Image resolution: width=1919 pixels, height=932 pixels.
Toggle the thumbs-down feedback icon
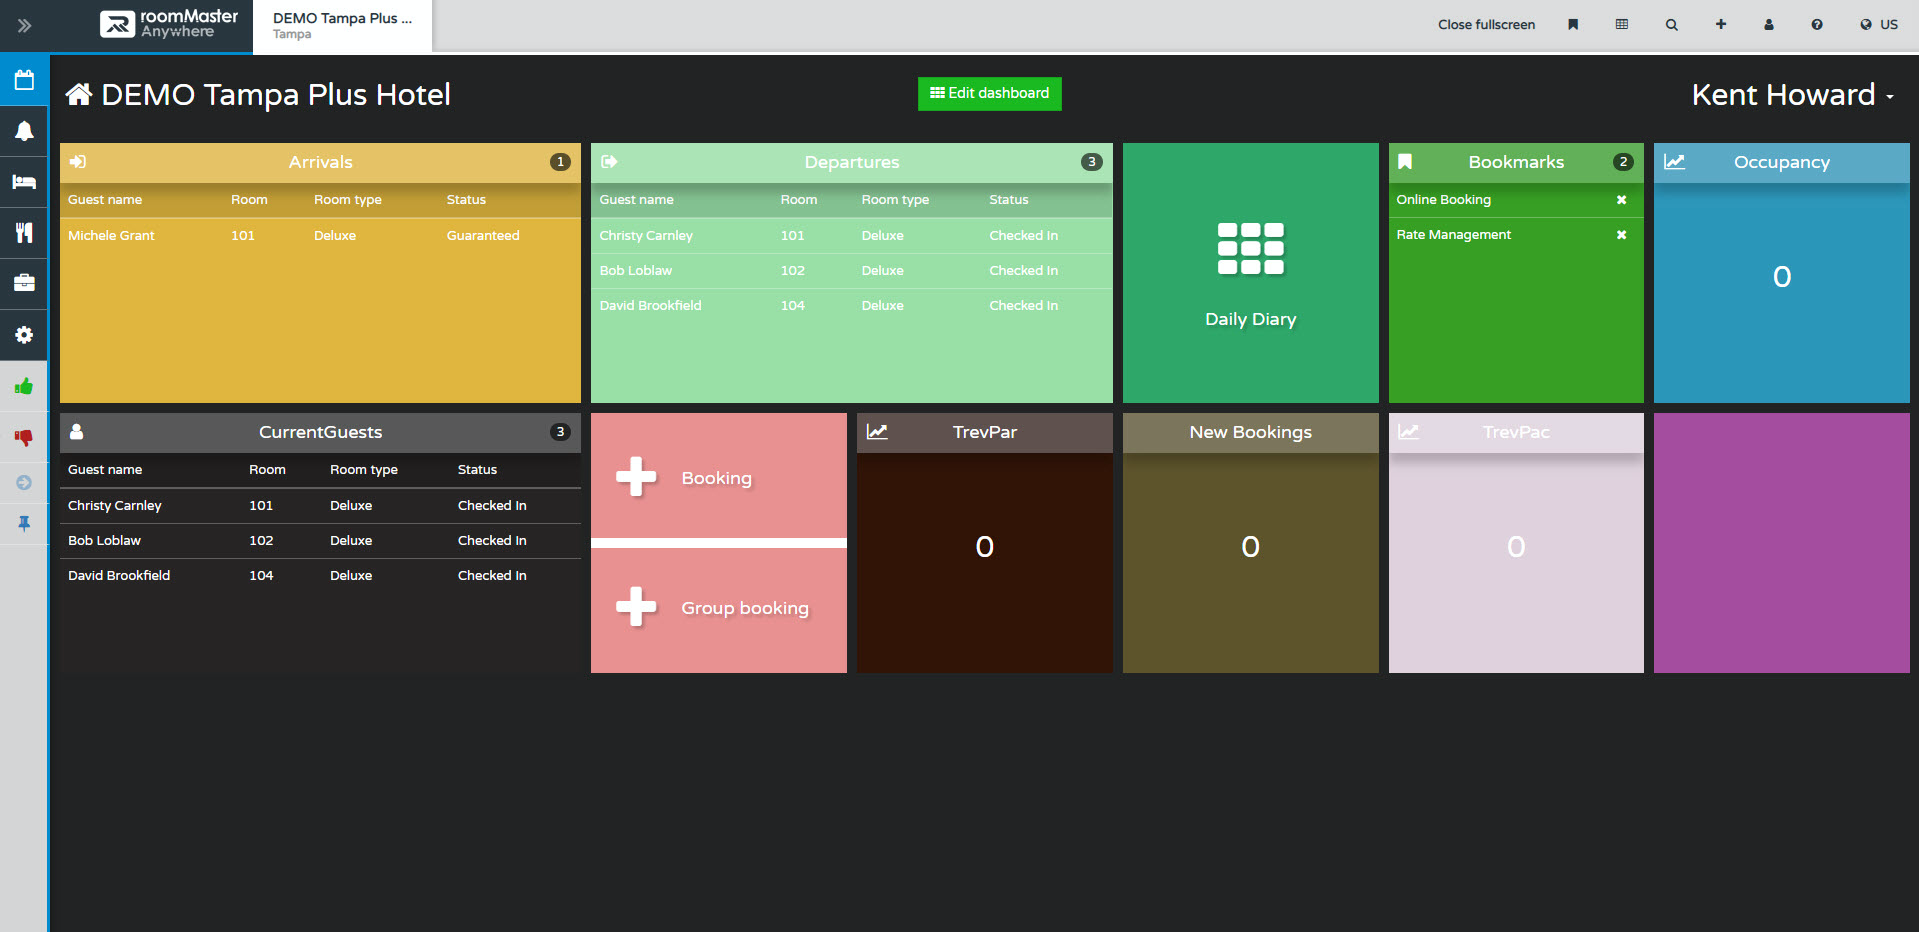pos(23,437)
